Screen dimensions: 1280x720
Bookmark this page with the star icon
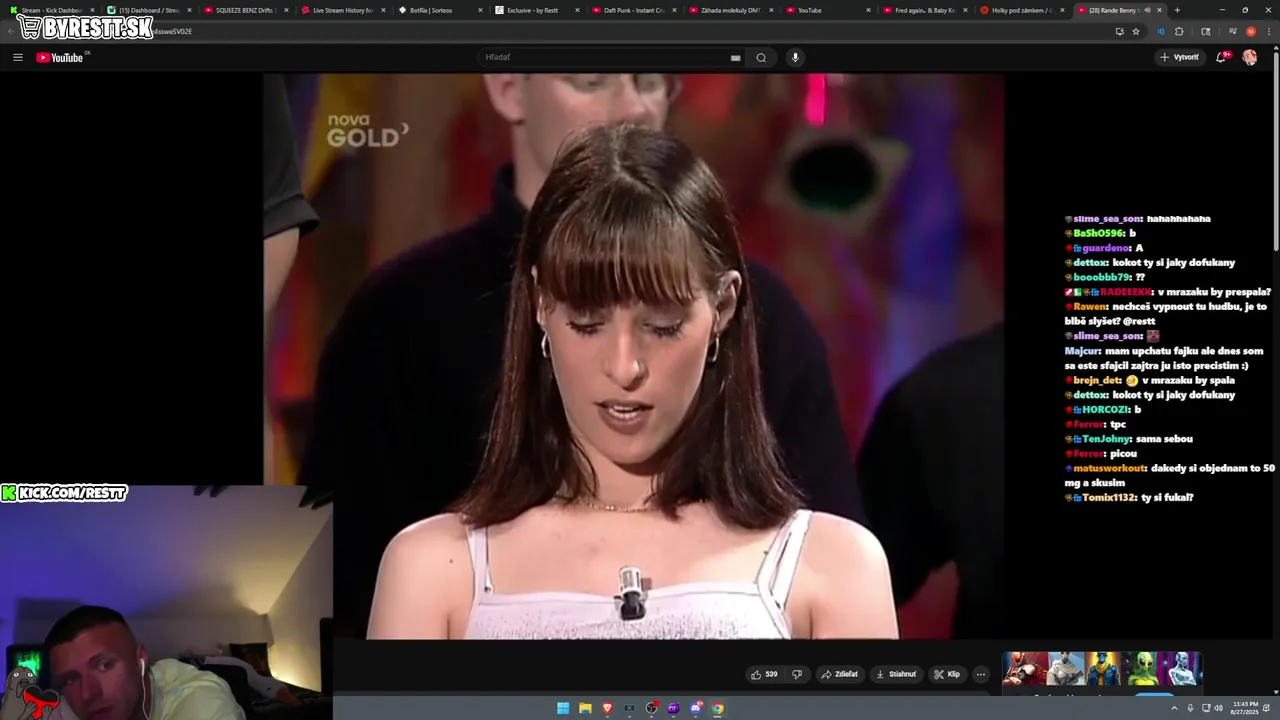tap(1136, 31)
